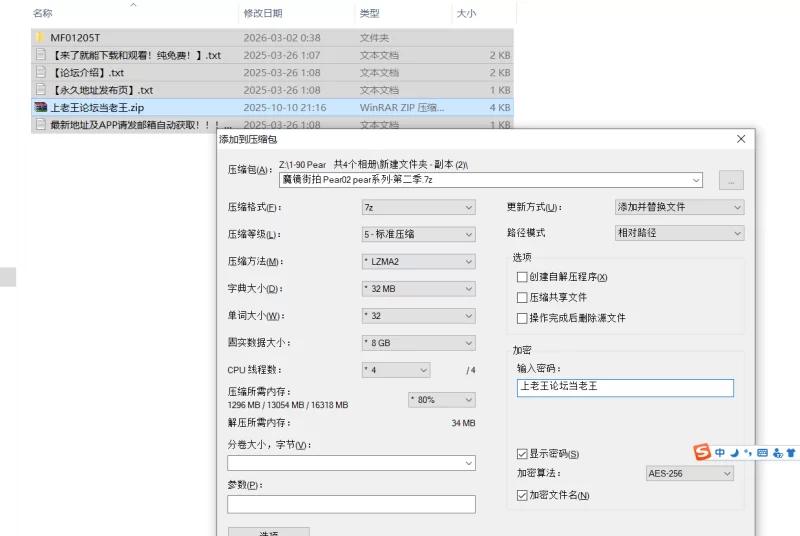Open the 单词大小 dropdown showing 32
This screenshot has width=800, height=536.
click(418, 316)
